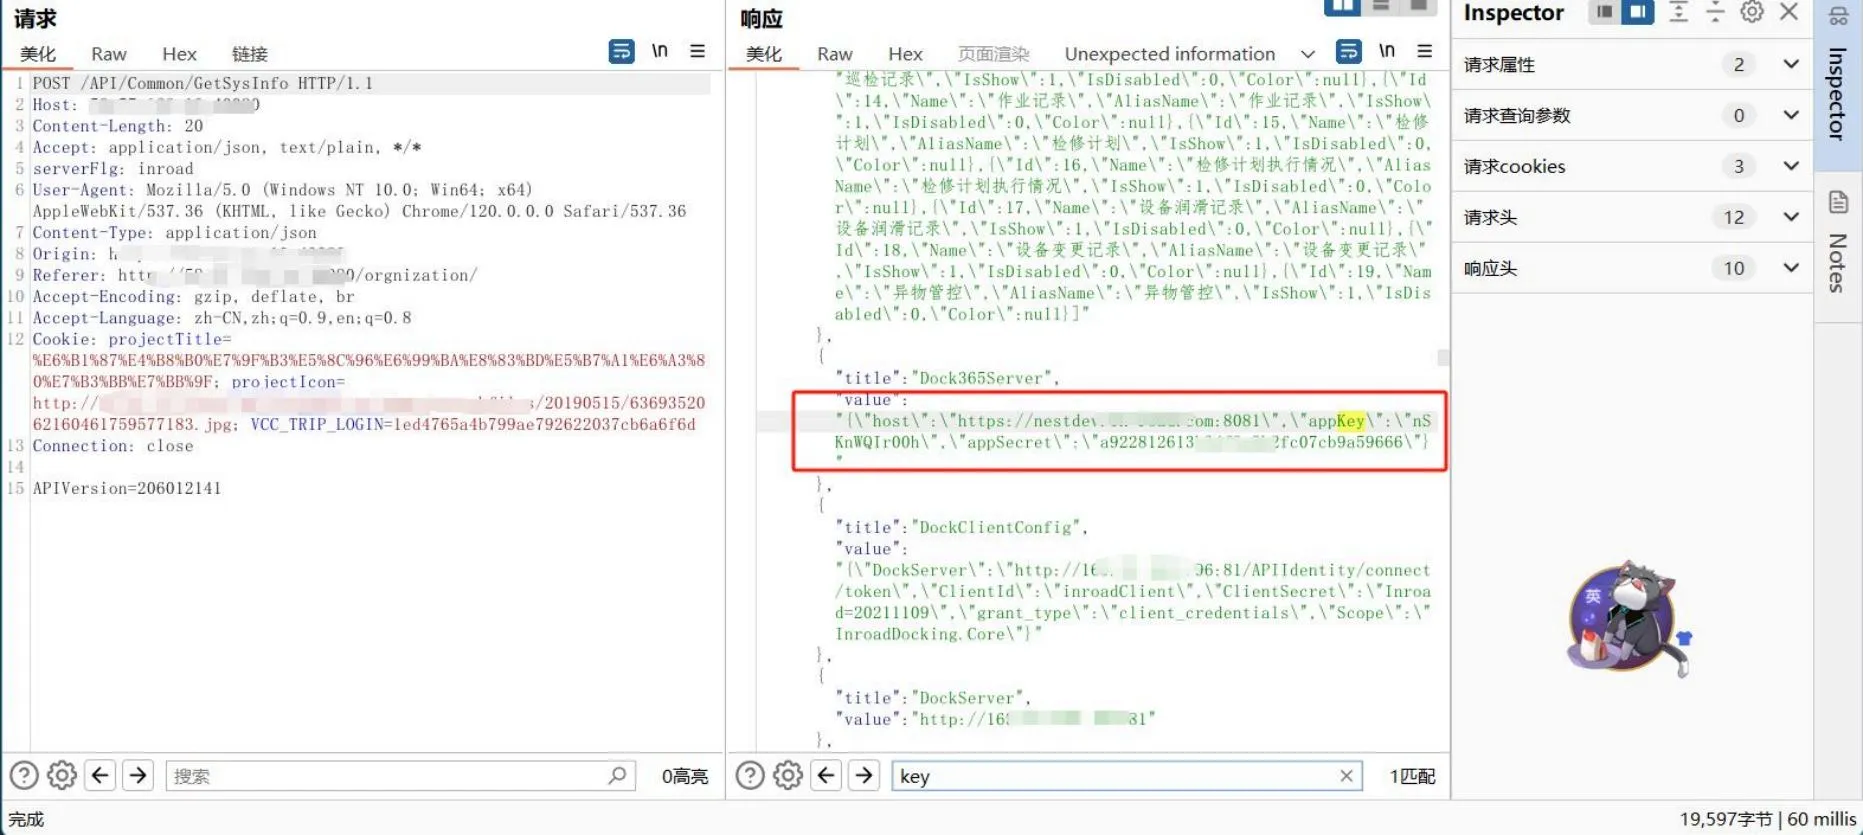Image resolution: width=1863 pixels, height=835 pixels.
Task: Open the 页面渲染 response tab
Action: point(993,54)
